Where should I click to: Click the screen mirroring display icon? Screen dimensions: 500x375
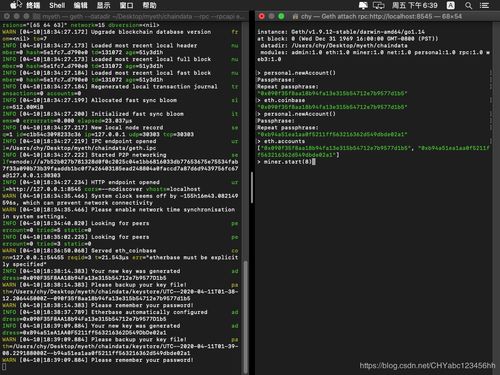click(x=379, y=5)
